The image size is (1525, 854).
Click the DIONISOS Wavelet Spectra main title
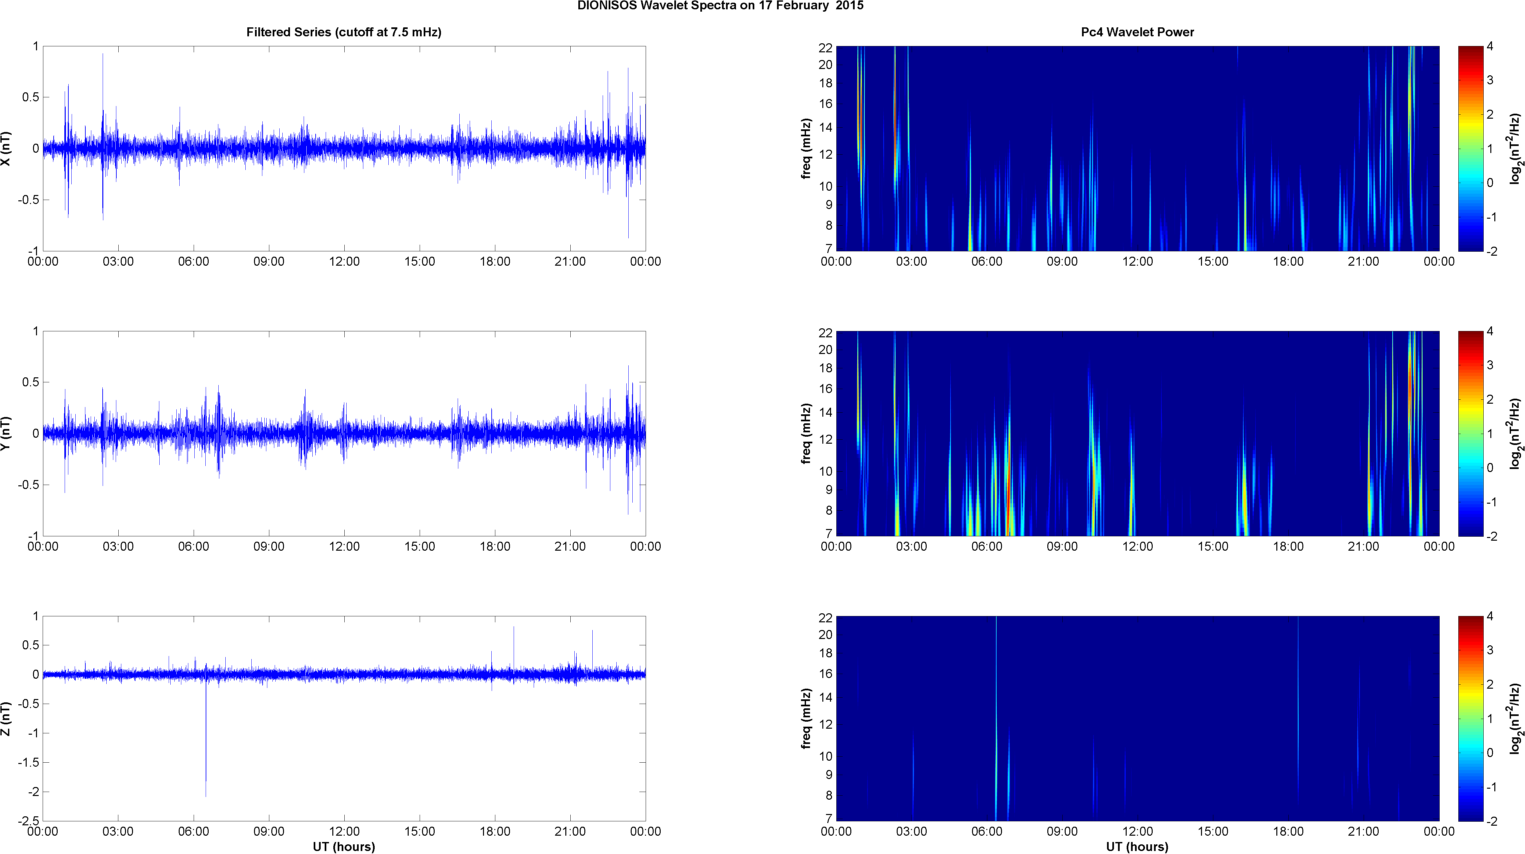pyautogui.click(x=720, y=6)
